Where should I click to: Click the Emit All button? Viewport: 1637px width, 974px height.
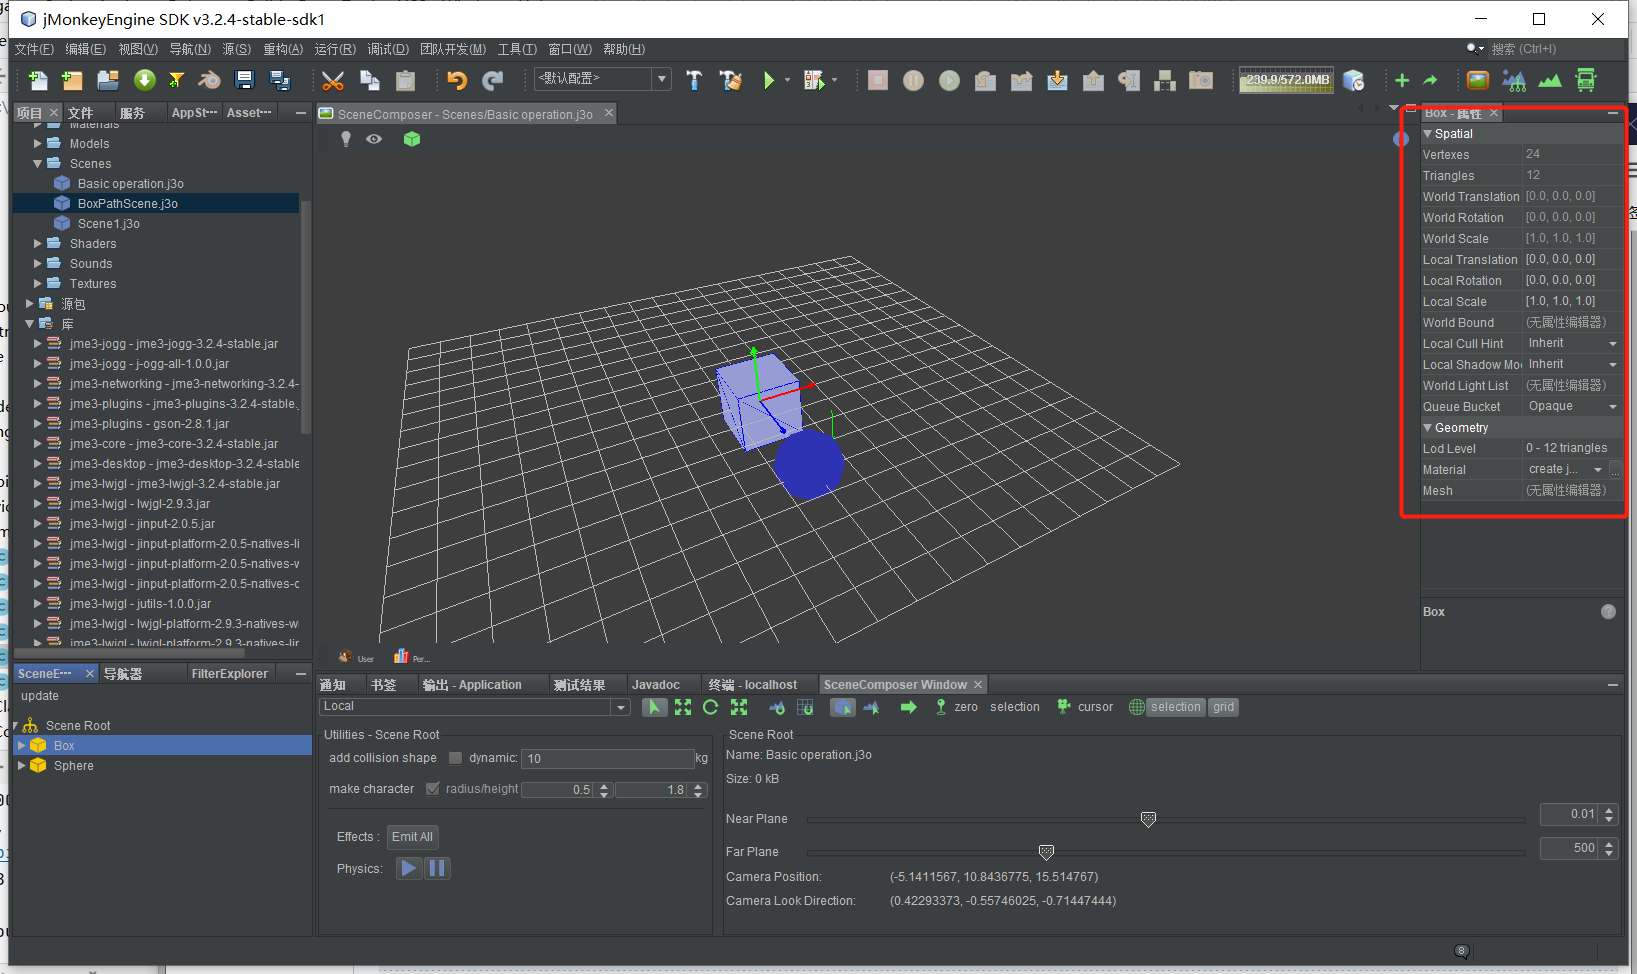click(x=412, y=837)
